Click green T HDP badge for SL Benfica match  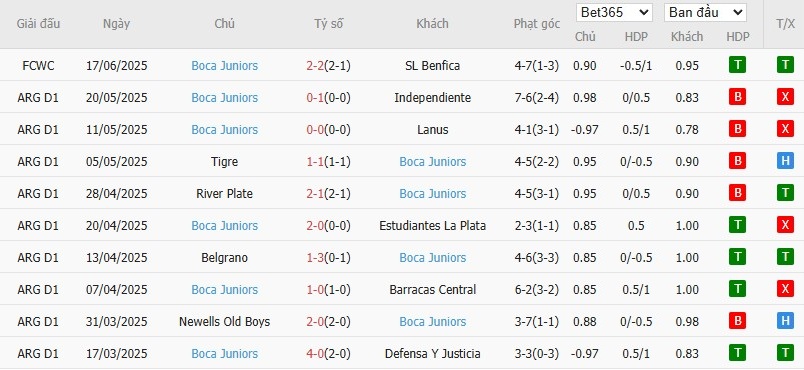pyautogui.click(x=737, y=65)
